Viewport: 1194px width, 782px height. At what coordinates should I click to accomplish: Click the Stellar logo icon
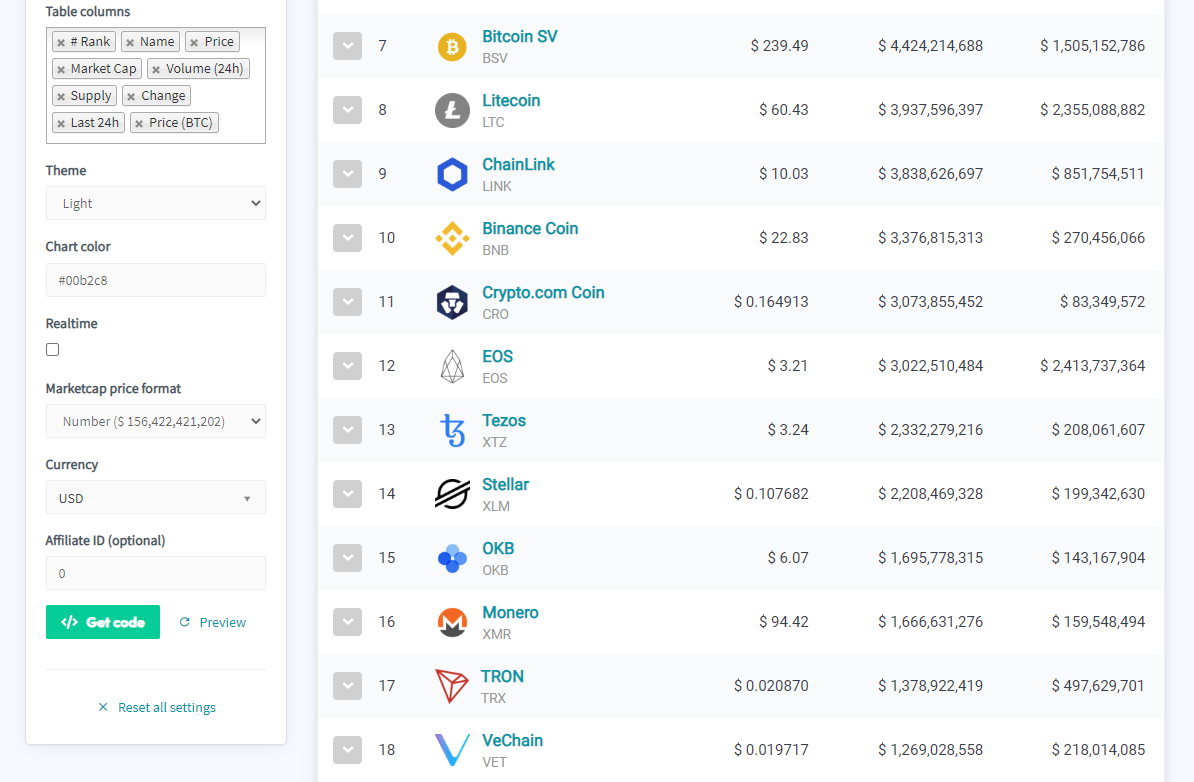point(452,494)
